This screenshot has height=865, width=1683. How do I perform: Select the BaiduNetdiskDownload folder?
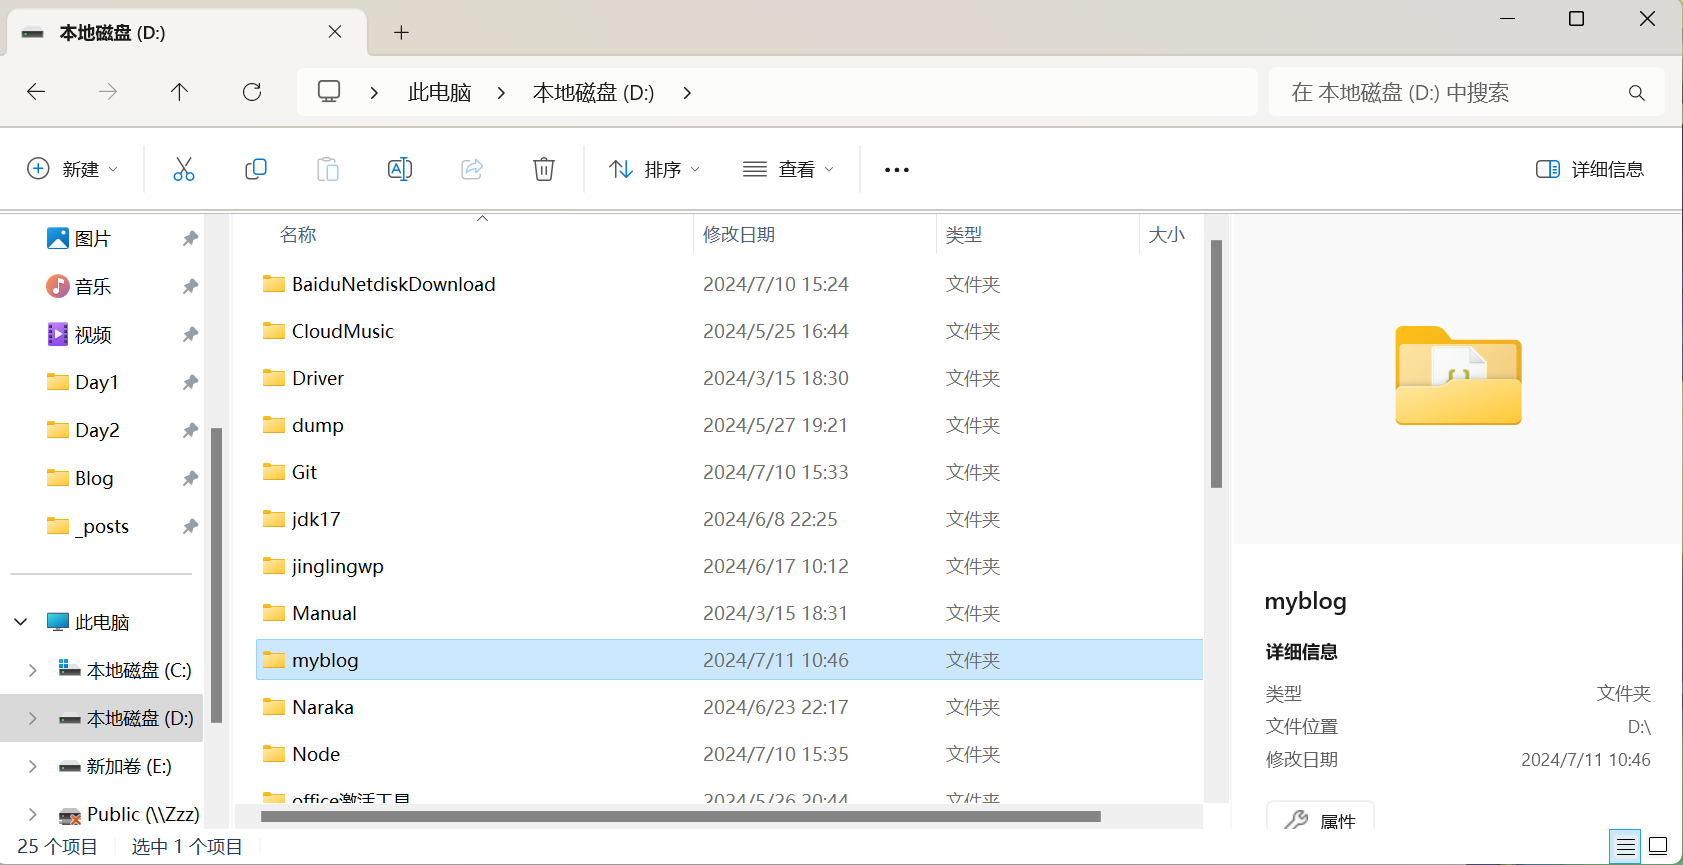(x=729, y=284)
